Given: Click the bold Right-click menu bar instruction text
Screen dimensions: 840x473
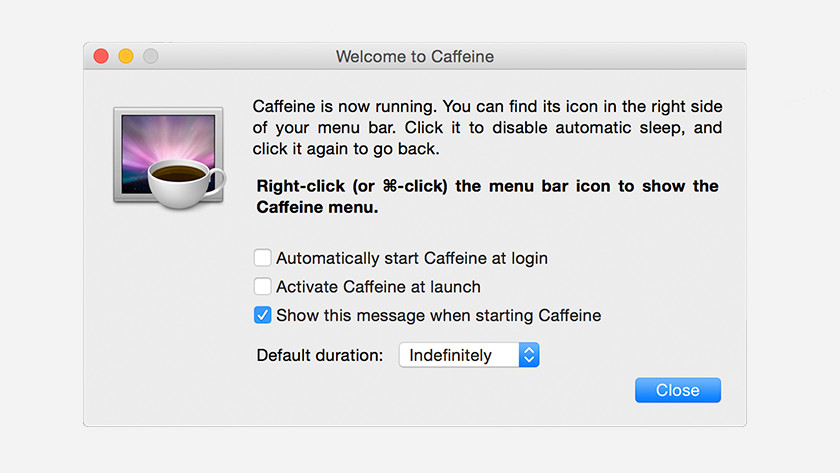Looking at the screenshot, I should coord(488,197).
